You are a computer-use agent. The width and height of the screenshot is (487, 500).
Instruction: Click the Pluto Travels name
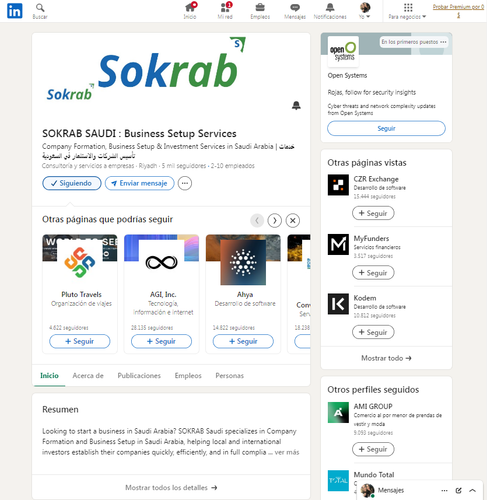pos(81,294)
